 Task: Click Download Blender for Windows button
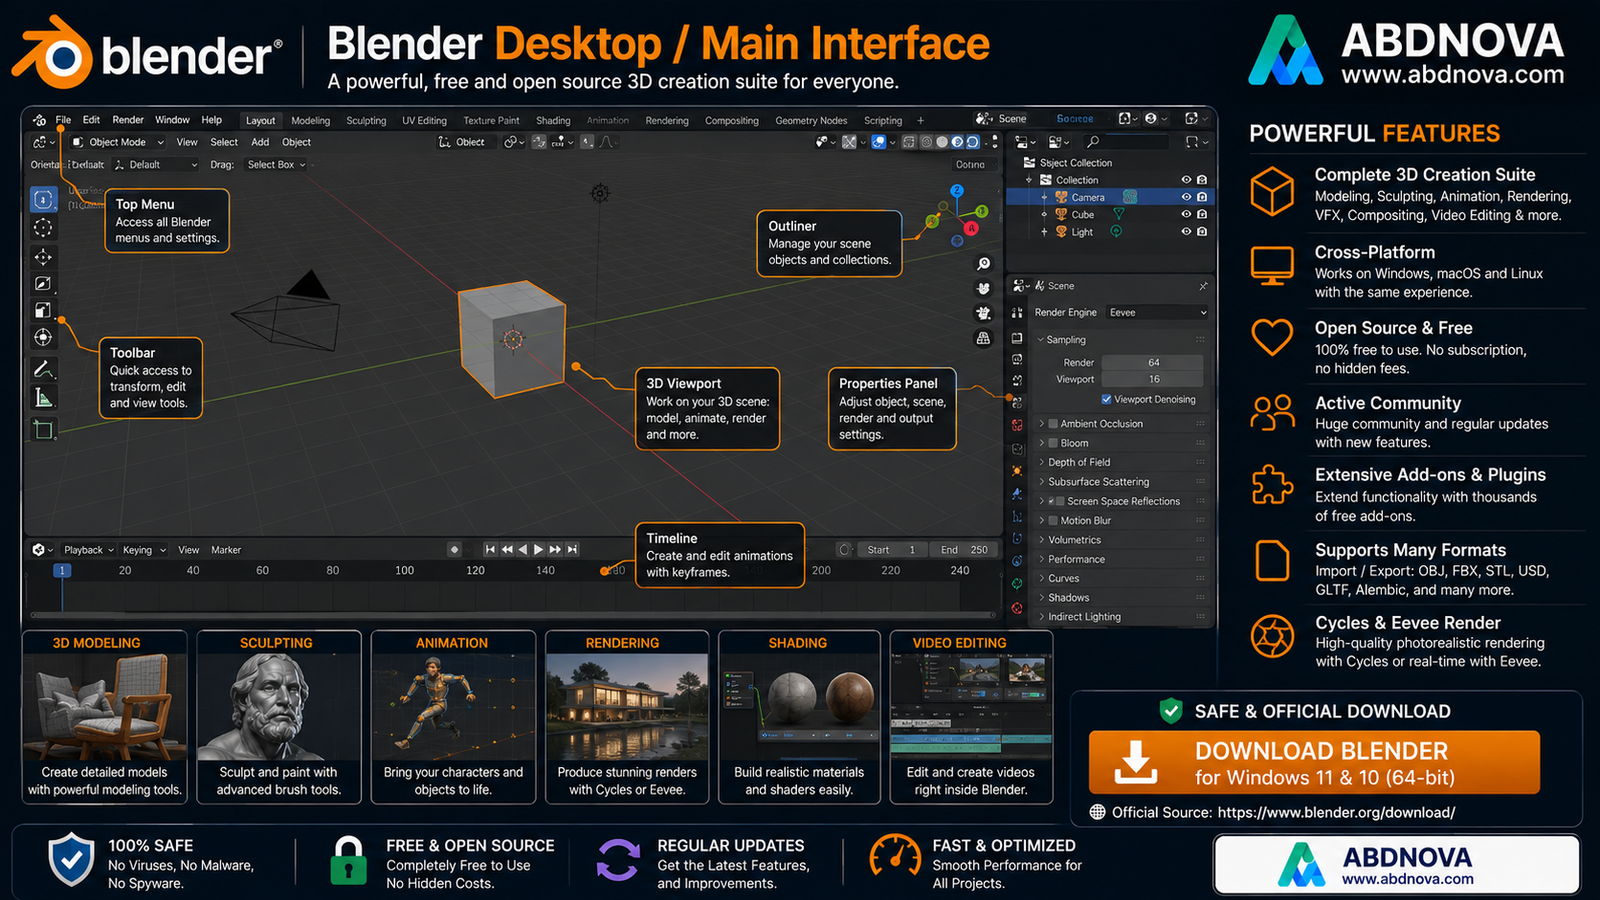1314,763
